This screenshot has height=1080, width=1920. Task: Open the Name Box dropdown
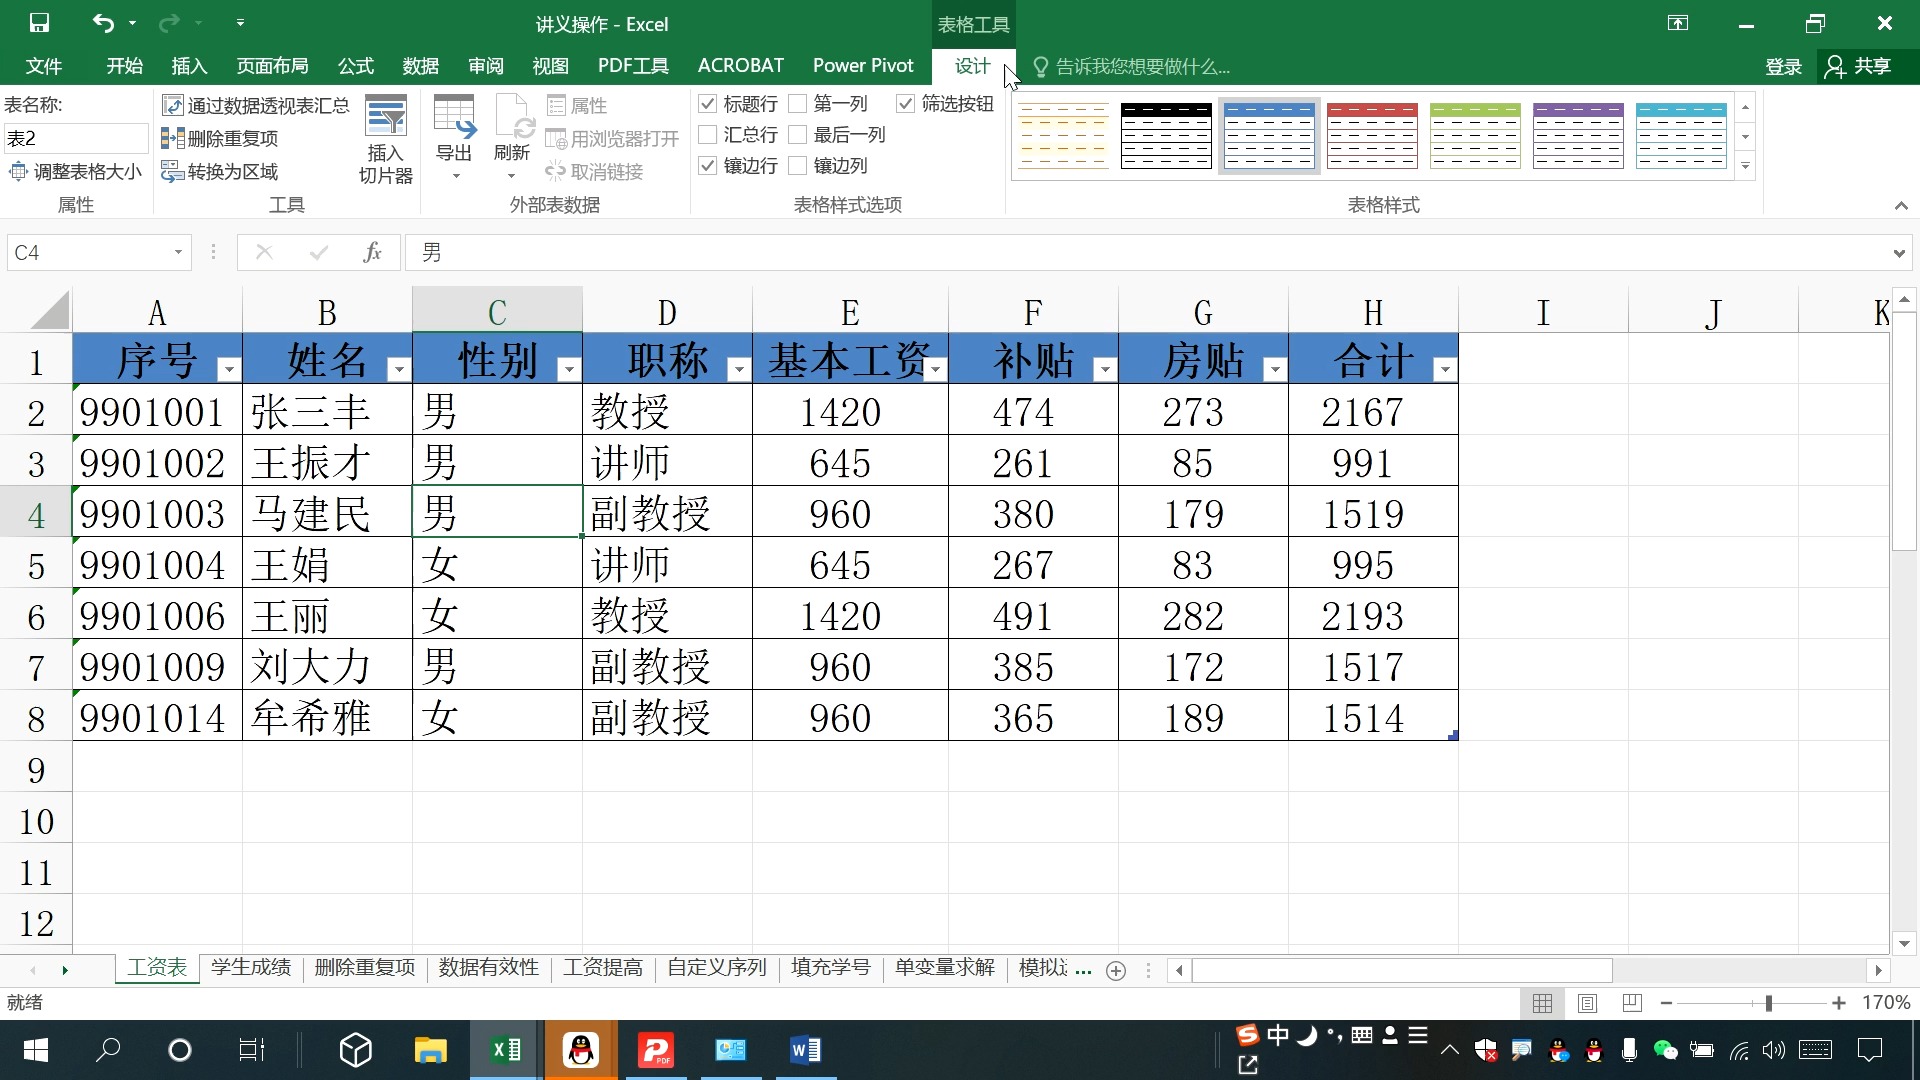[x=178, y=253]
